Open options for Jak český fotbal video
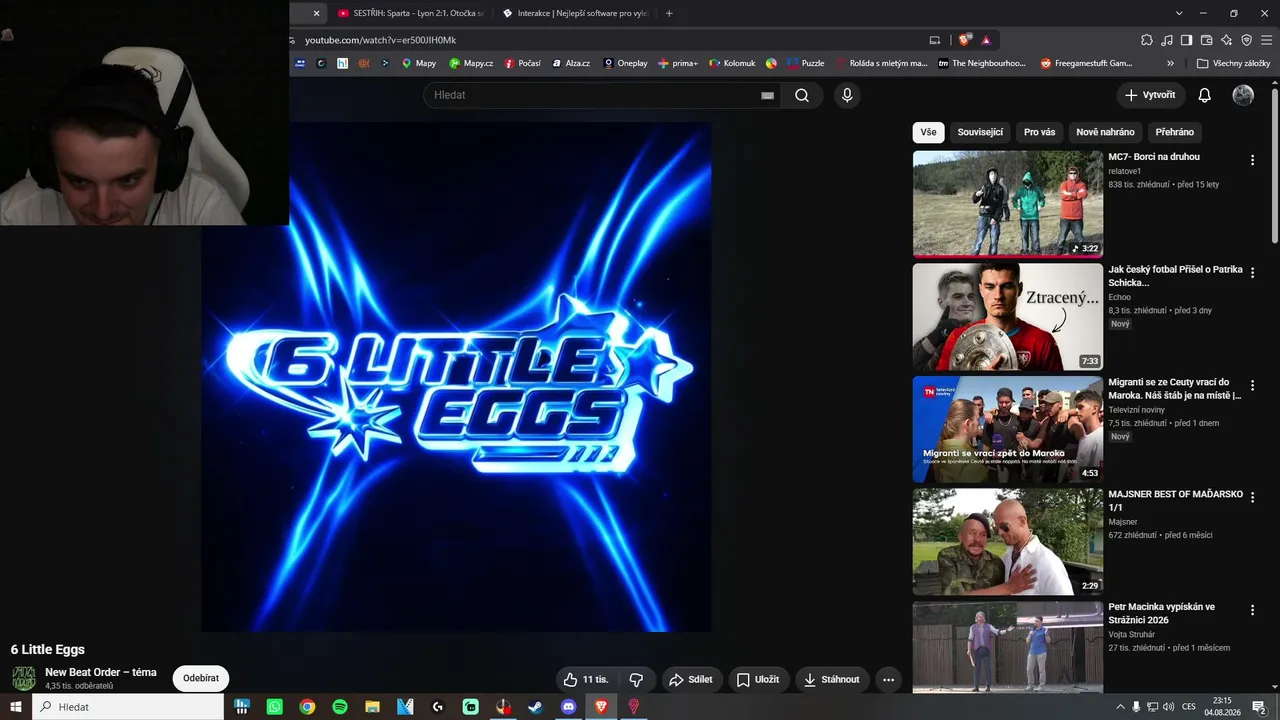 1252,273
